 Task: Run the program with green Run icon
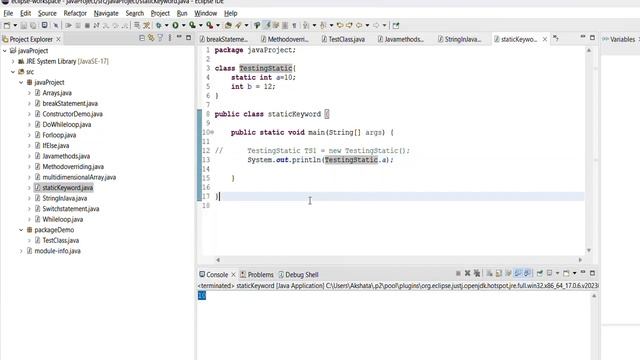pyautogui.click(x=175, y=25)
